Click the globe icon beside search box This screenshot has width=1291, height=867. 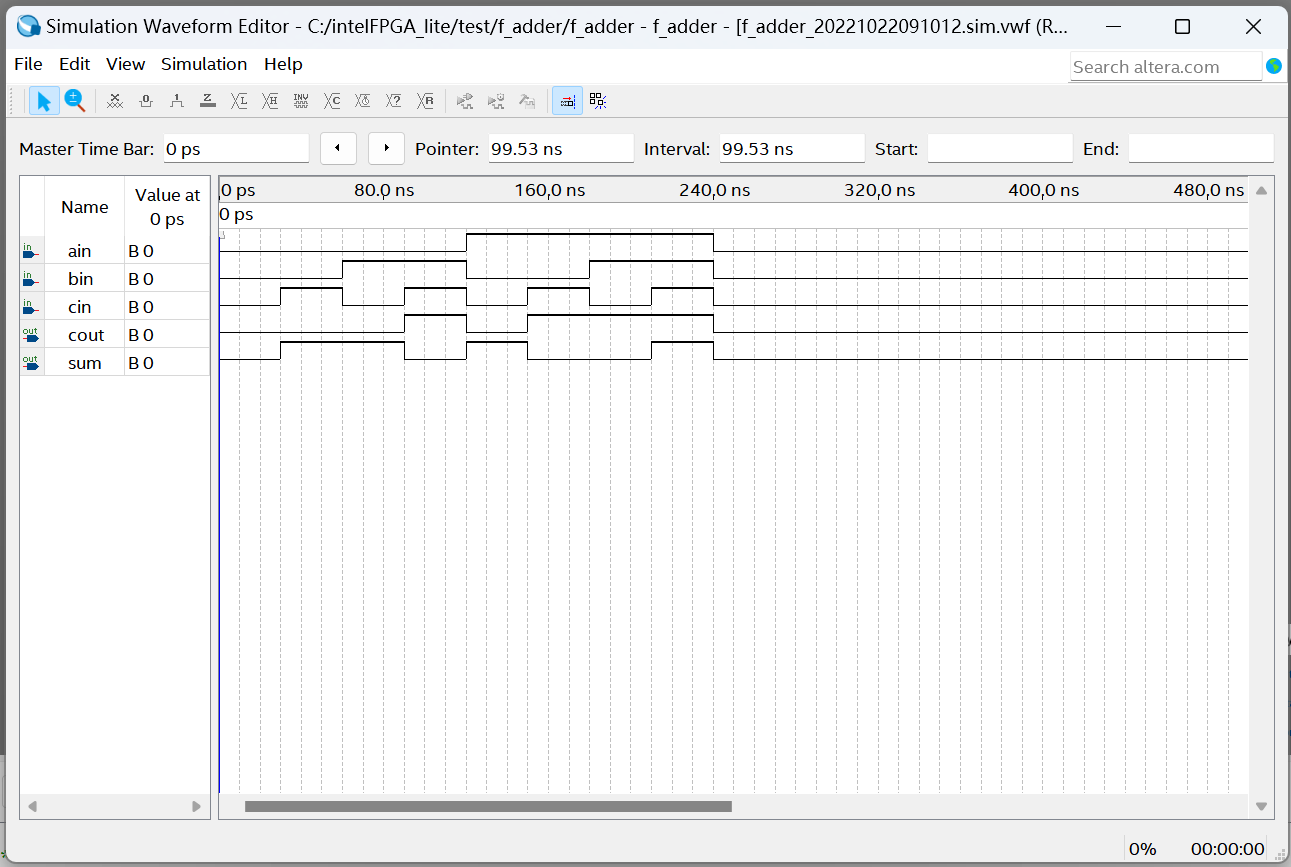1274,66
